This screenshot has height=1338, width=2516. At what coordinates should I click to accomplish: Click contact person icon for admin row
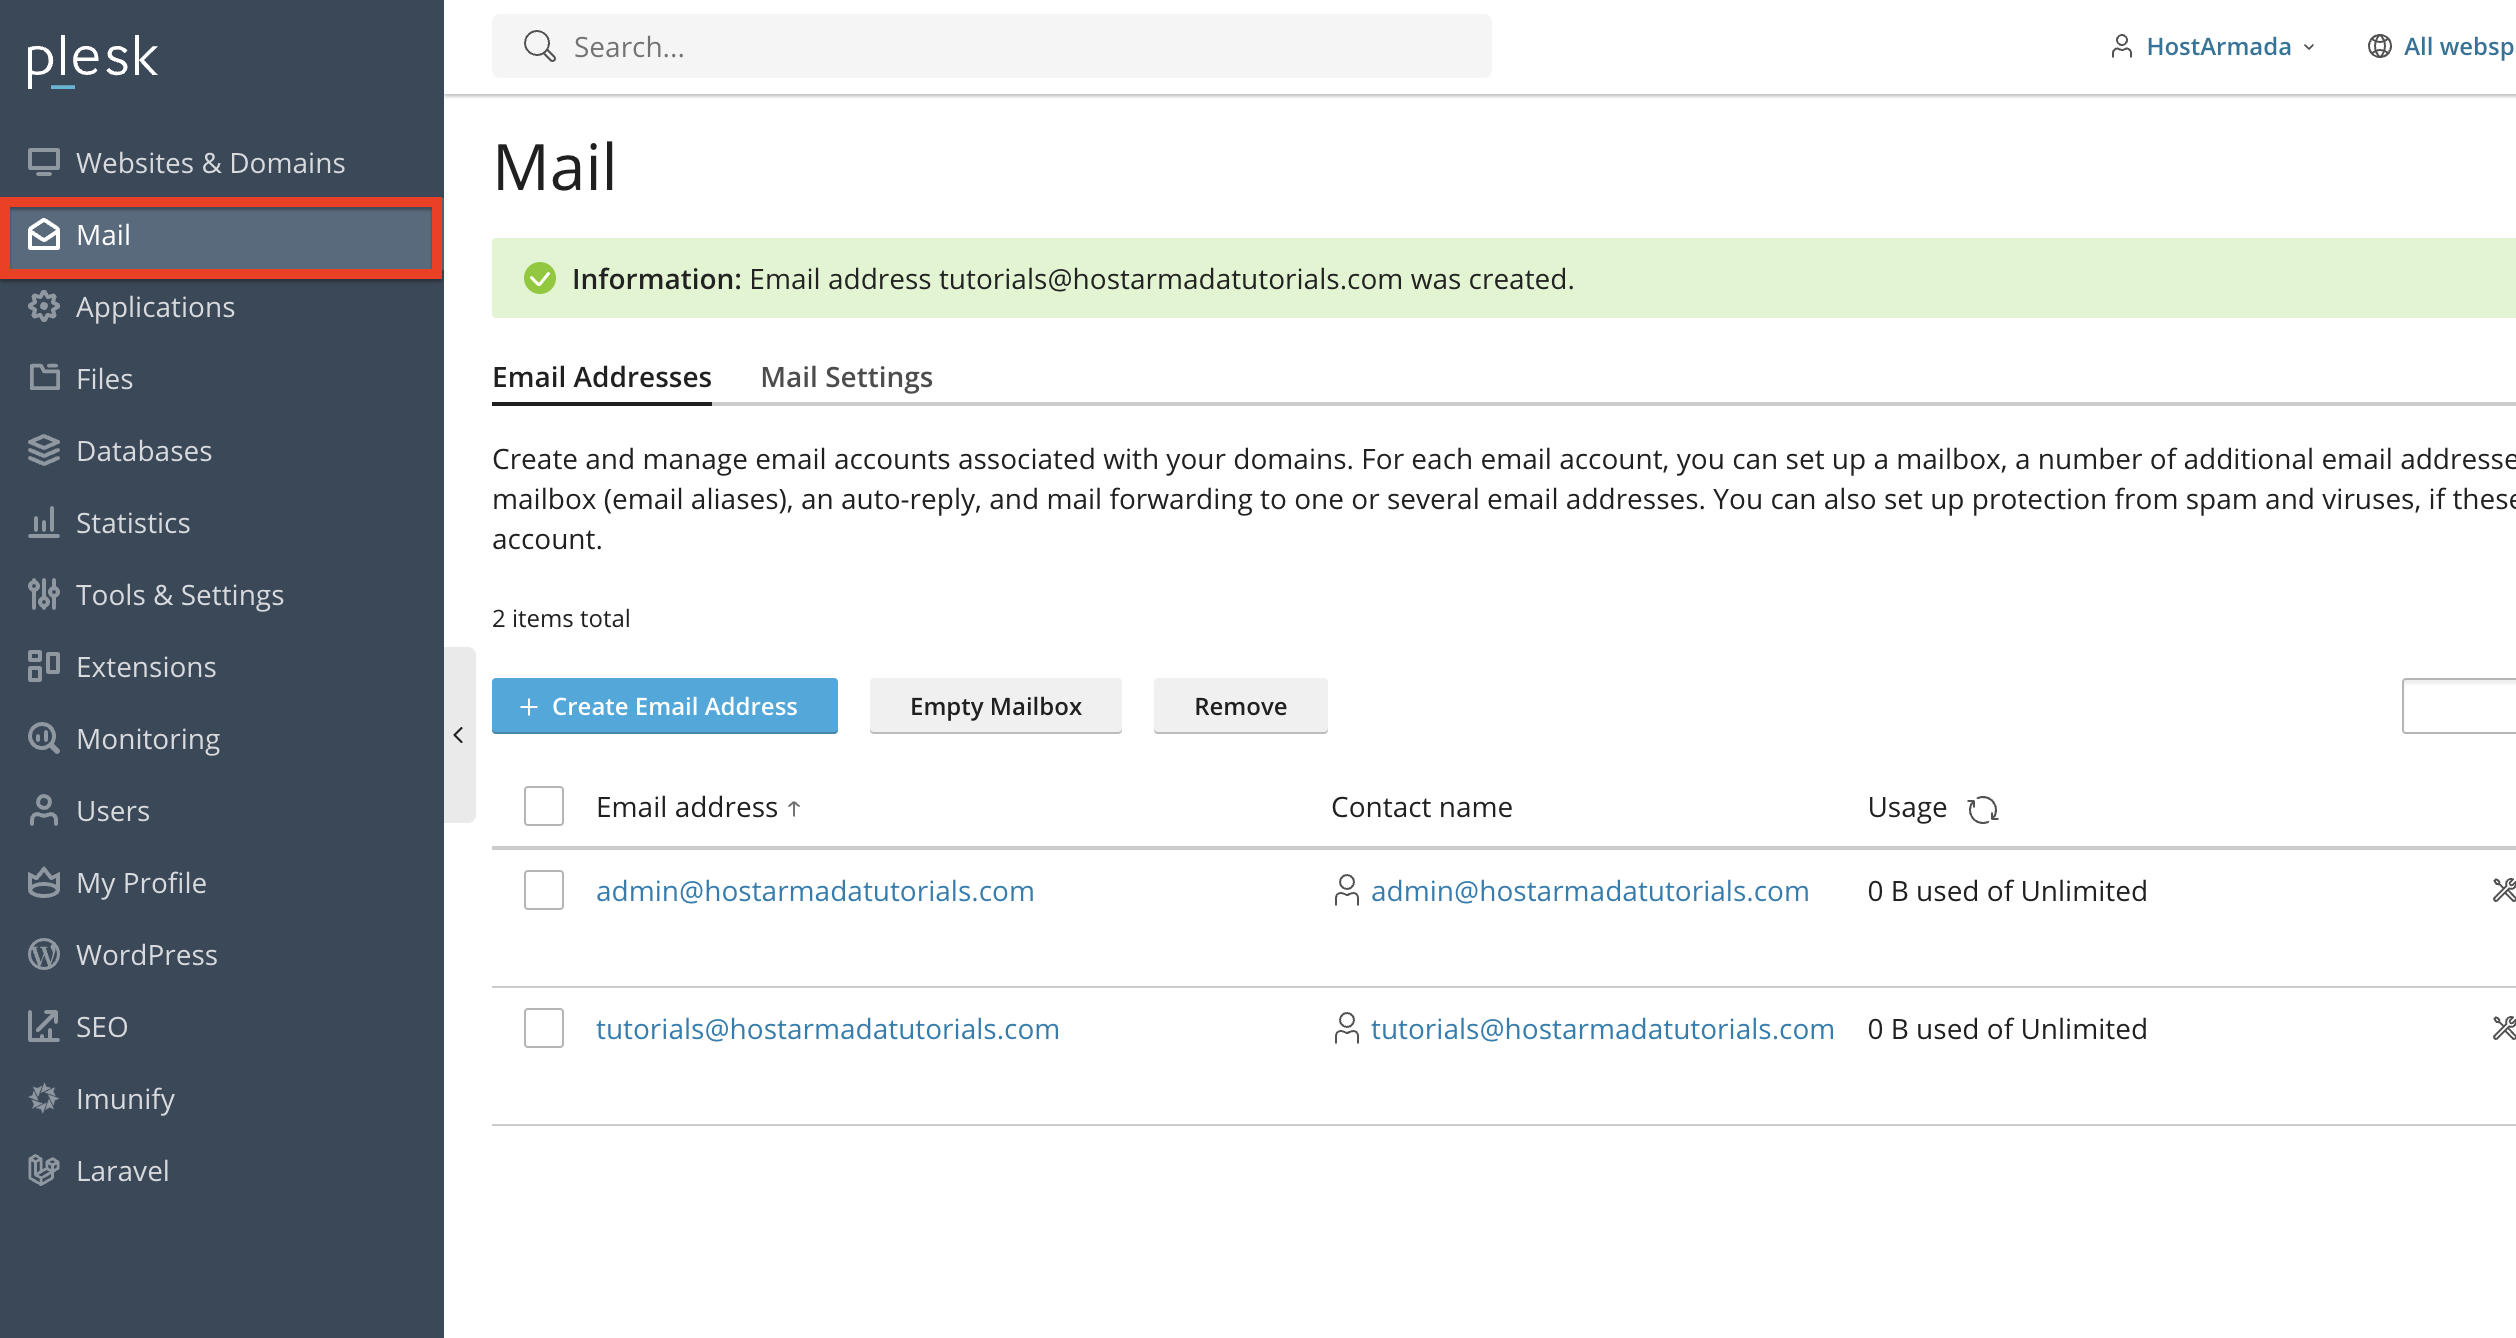[1347, 890]
